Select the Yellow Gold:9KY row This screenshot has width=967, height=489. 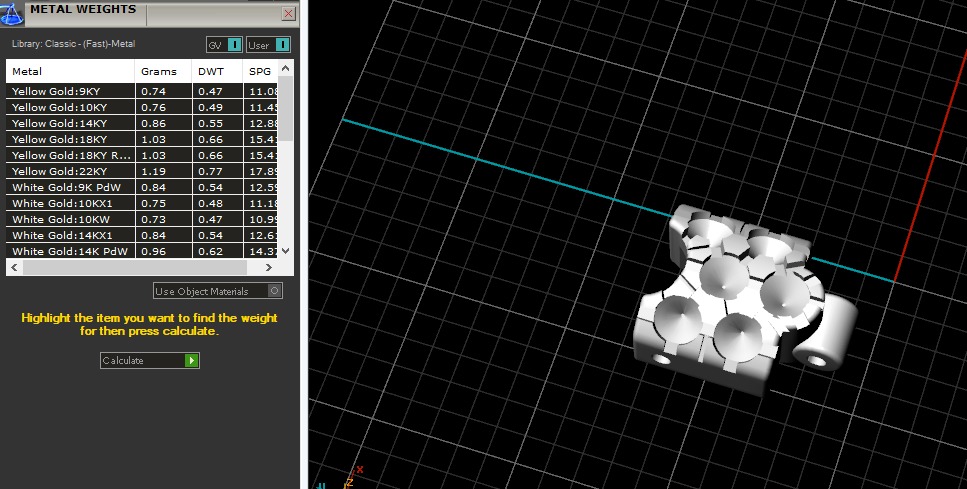(x=142, y=91)
